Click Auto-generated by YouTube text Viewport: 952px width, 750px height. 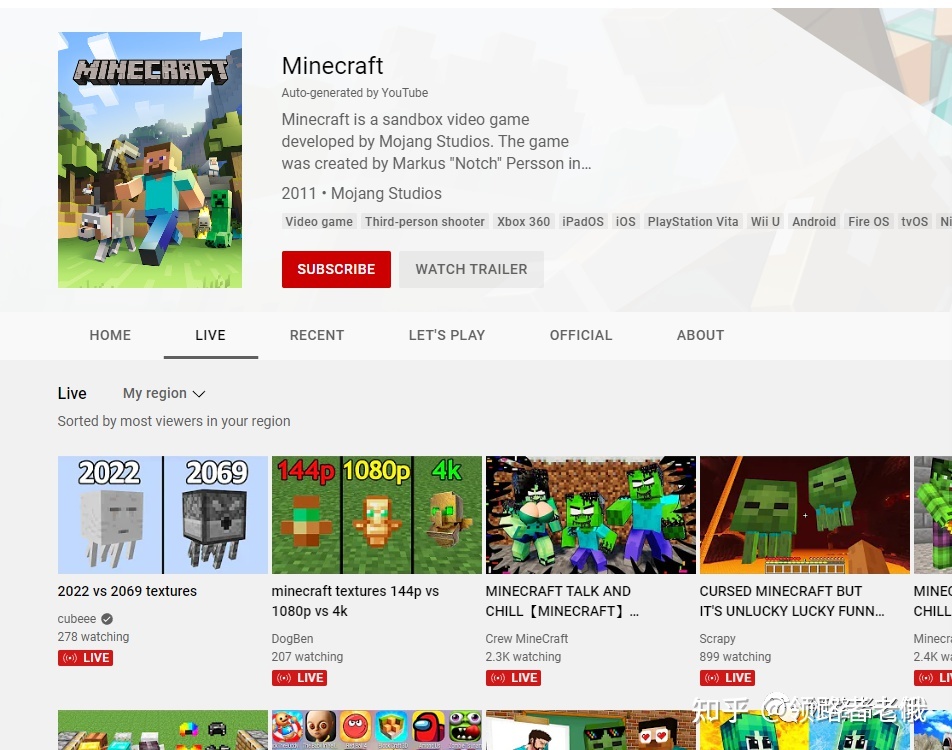point(355,93)
